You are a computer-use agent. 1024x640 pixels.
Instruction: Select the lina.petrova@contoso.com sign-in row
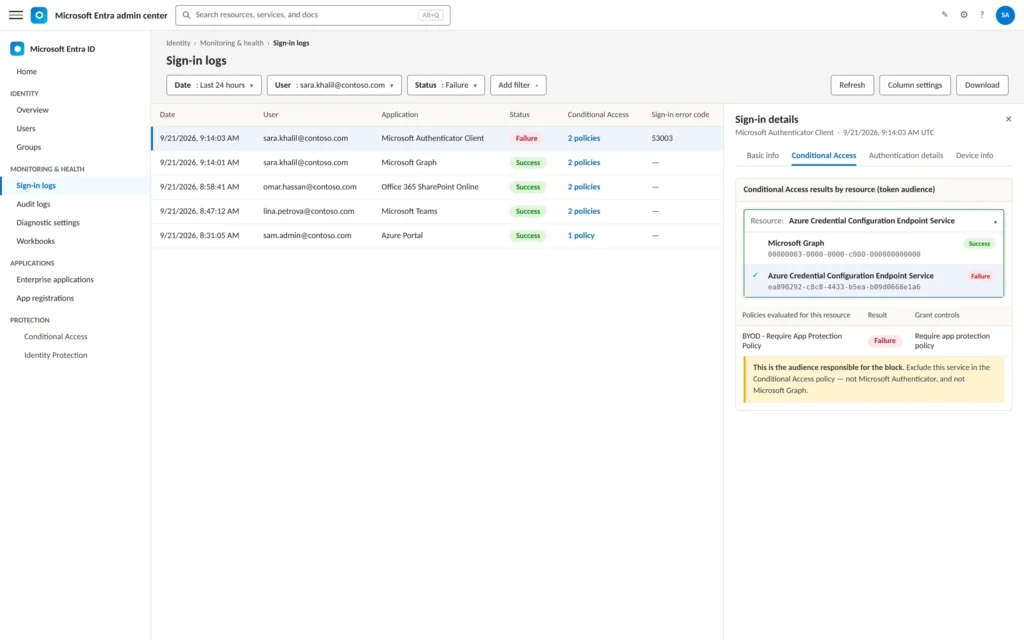437,211
